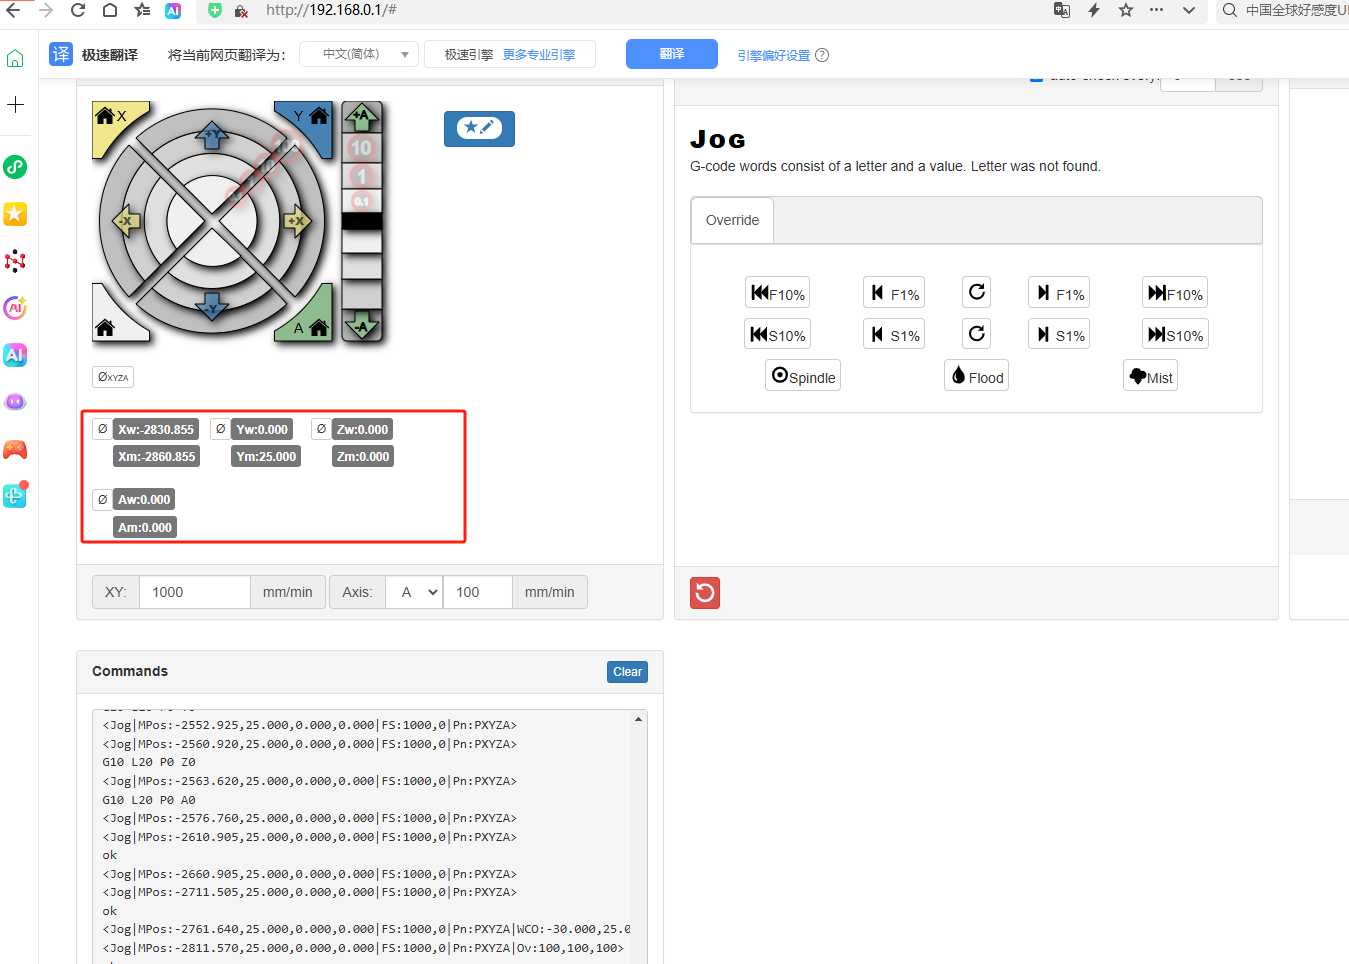Image resolution: width=1349 pixels, height=964 pixels.
Task: Open the browser's more options menu
Action: (x=1156, y=11)
